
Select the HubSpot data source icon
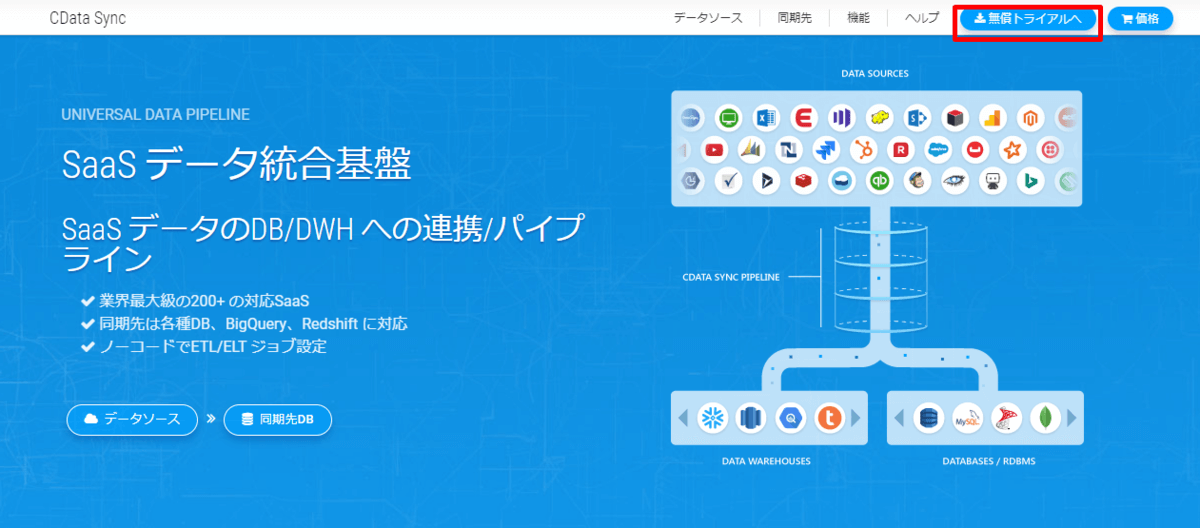coord(864,150)
